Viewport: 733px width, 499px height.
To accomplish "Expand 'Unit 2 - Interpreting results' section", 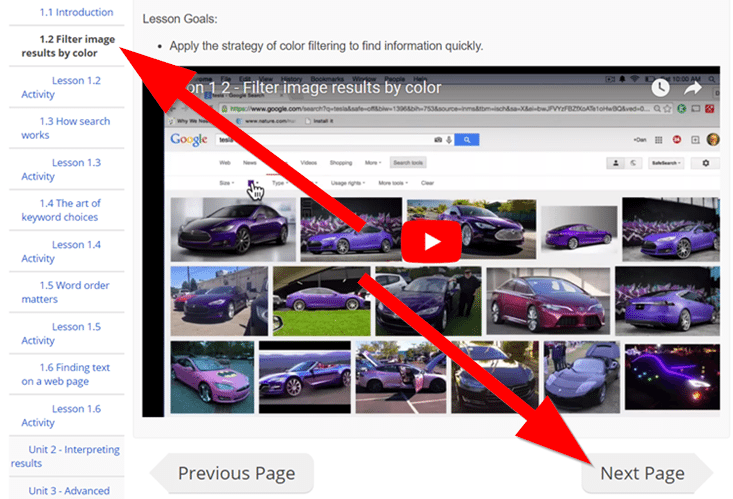I will (x=65, y=456).
